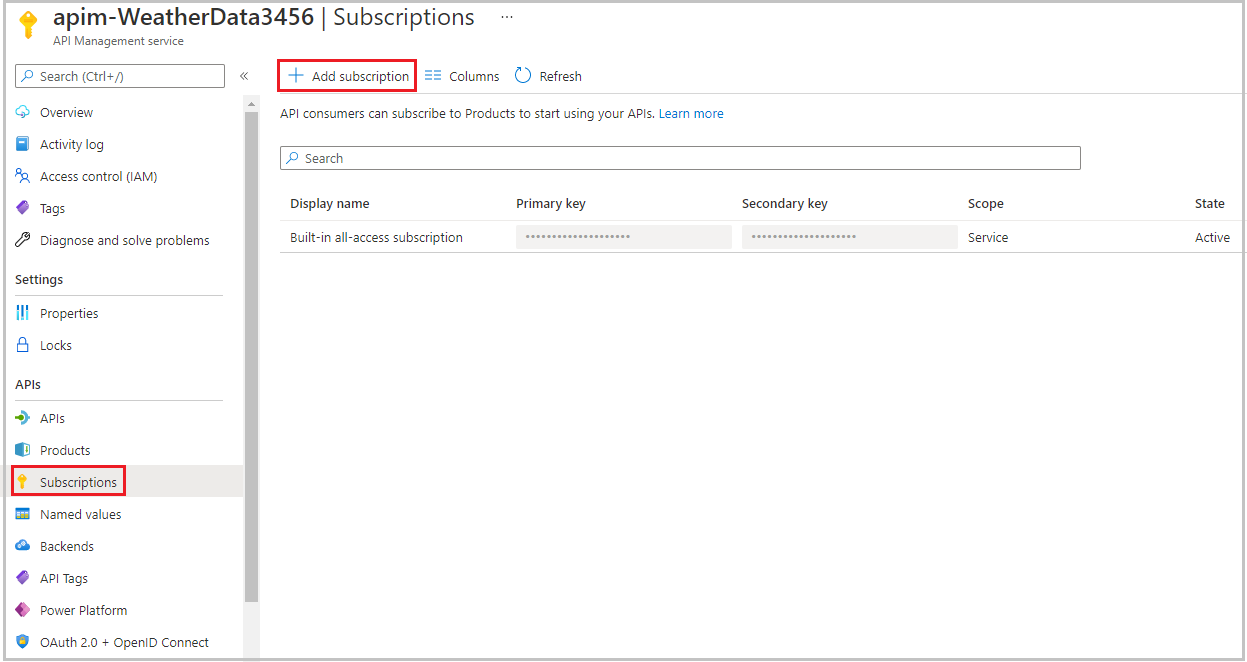This screenshot has width=1247, height=662.
Task: Click the Add subscription button
Action: pyautogui.click(x=346, y=75)
